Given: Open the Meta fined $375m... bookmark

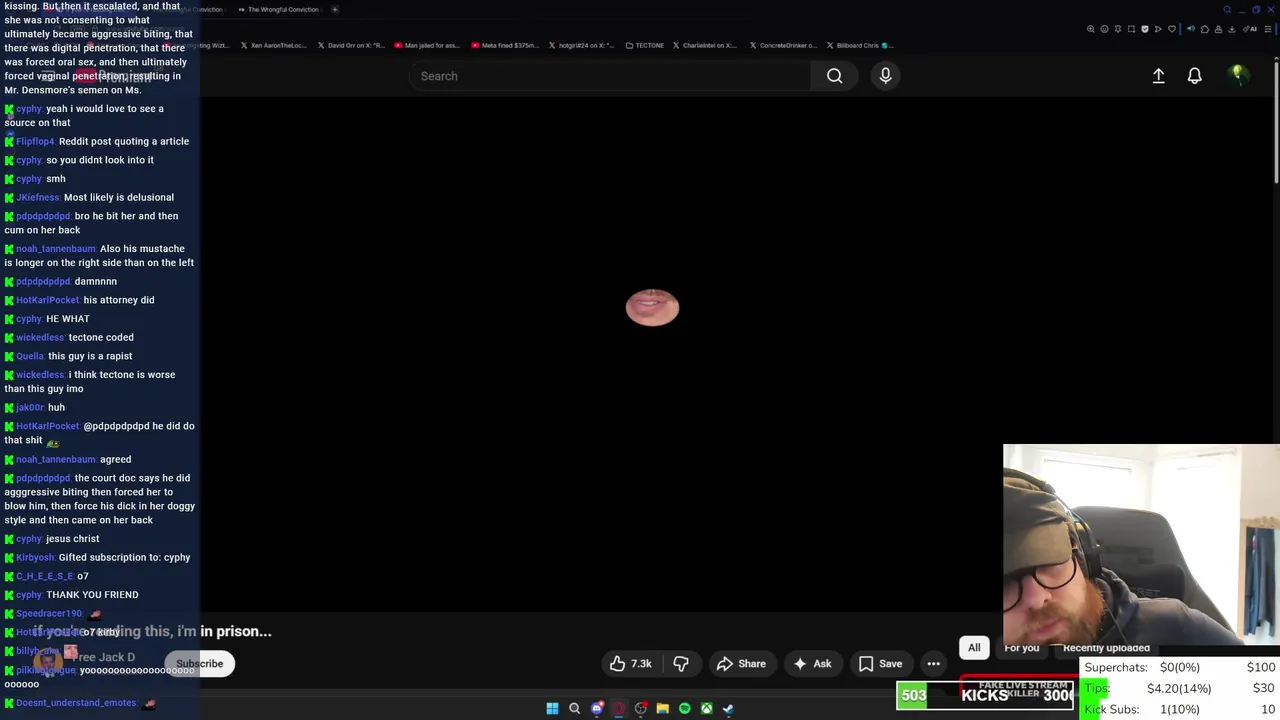Looking at the screenshot, I should pos(504,45).
